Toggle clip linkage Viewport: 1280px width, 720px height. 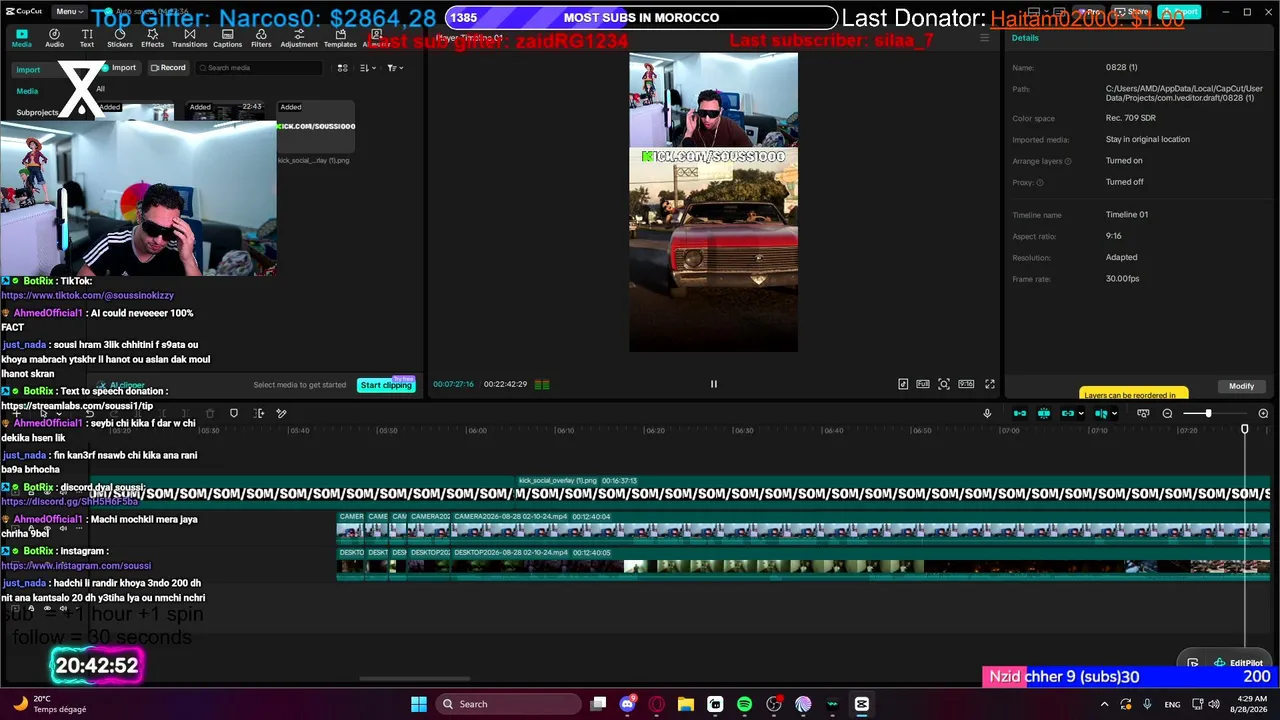pos(1068,413)
